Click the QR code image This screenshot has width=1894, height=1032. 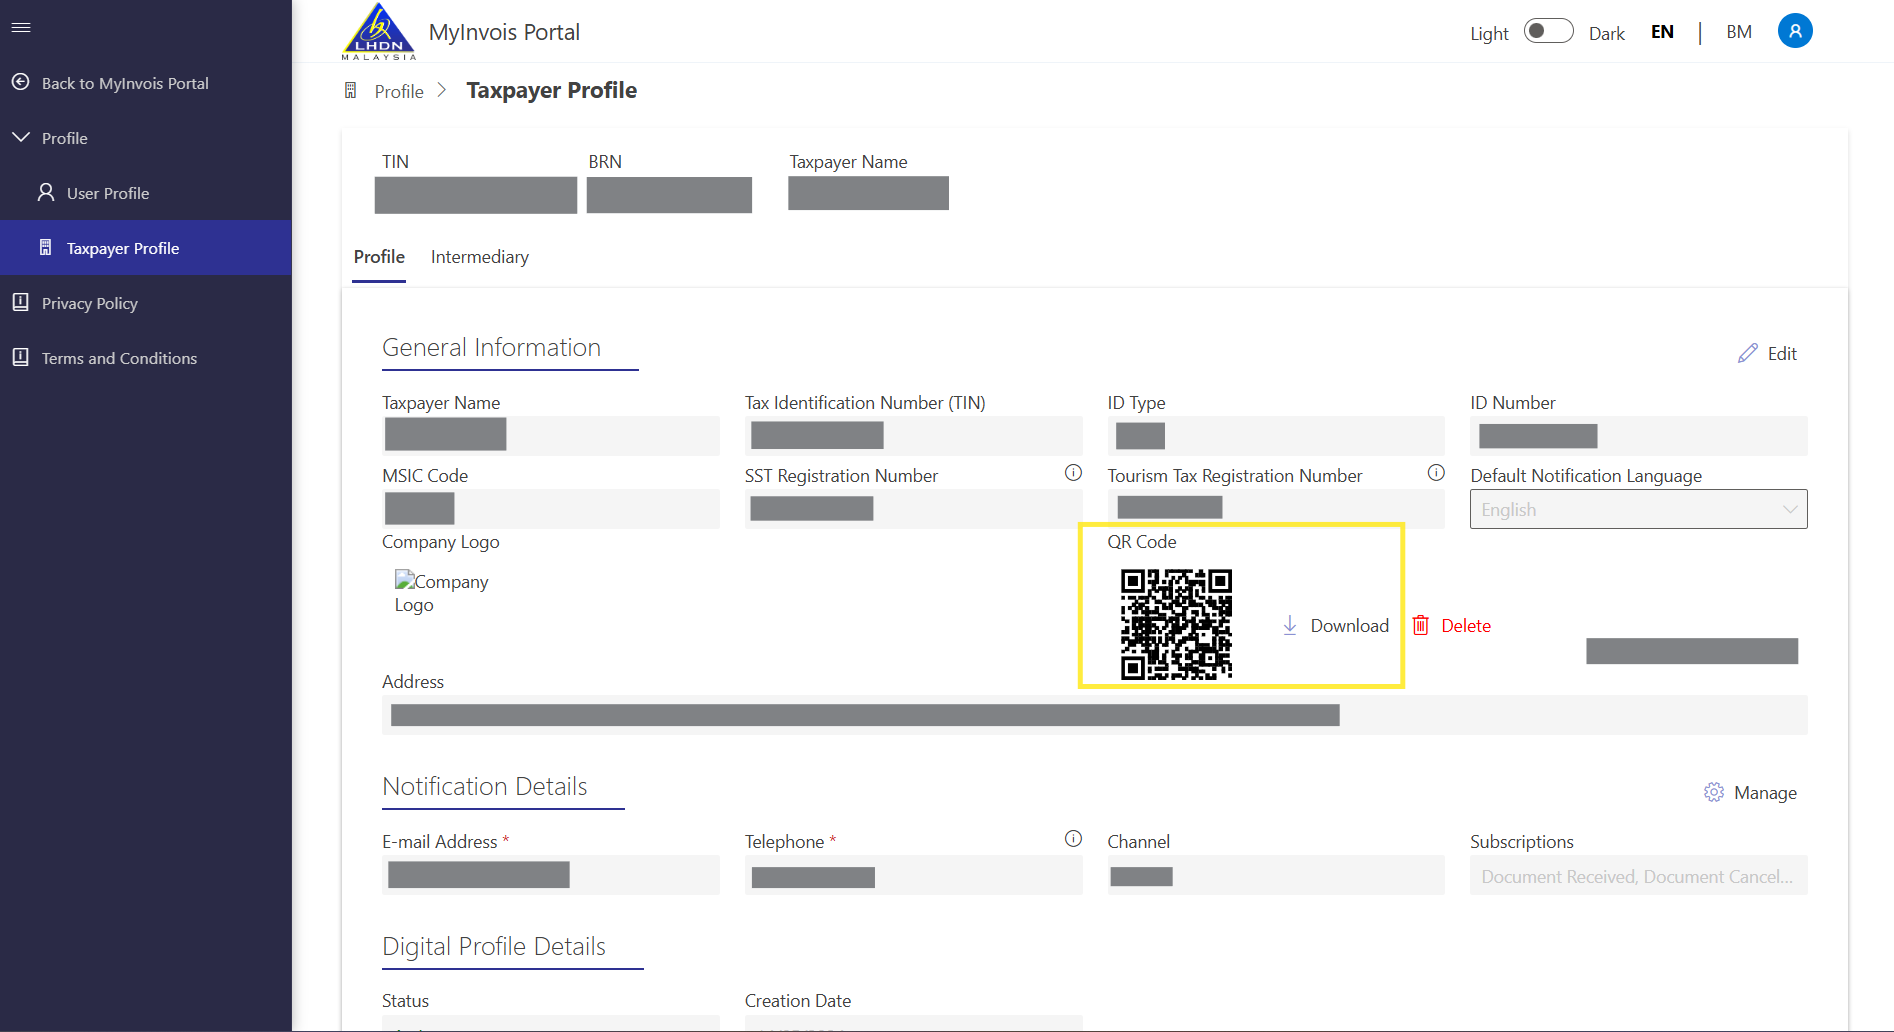1176,624
